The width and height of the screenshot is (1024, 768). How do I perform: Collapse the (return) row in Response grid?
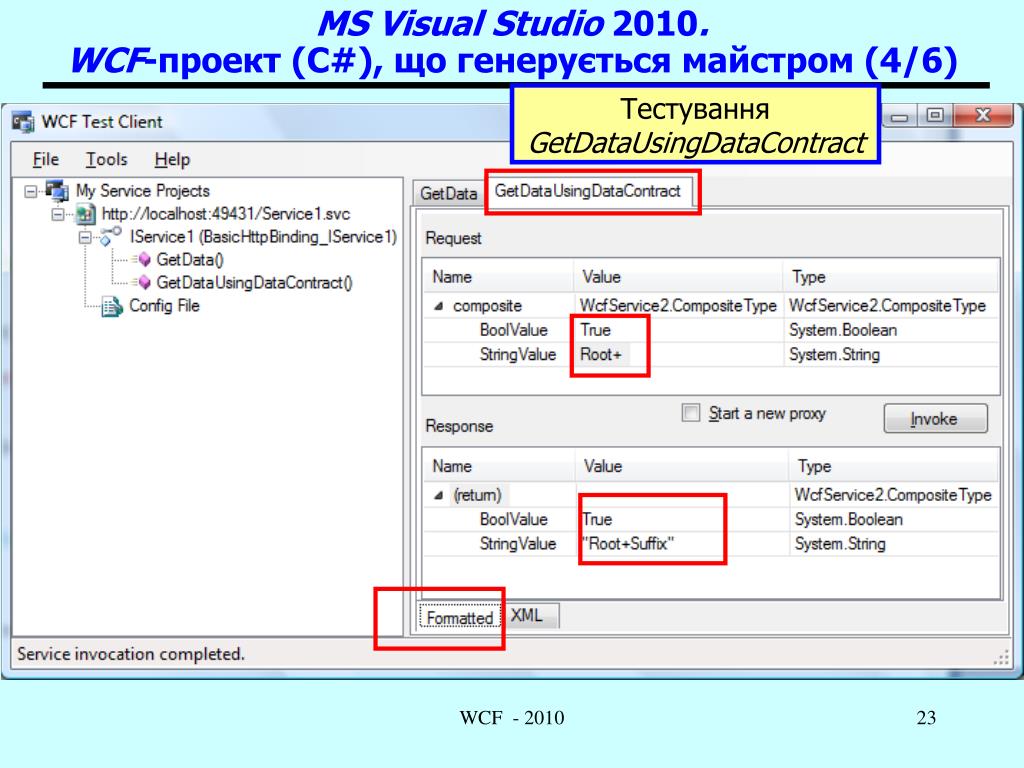click(439, 495)
